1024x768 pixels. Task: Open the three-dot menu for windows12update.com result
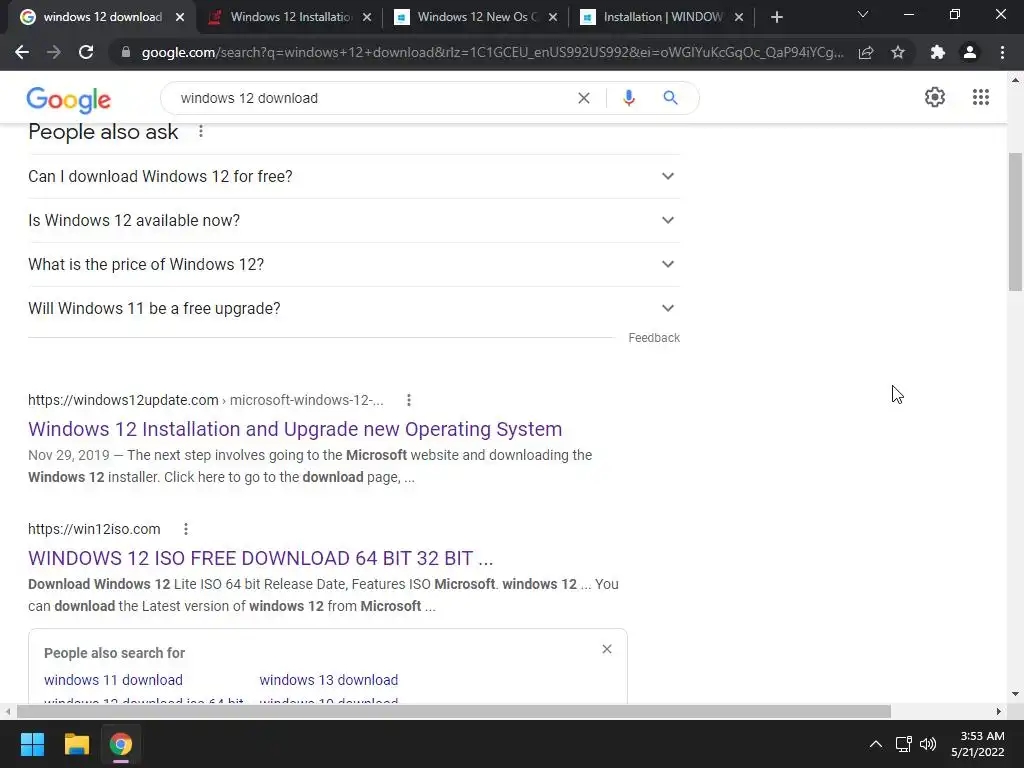coord(409,400)
